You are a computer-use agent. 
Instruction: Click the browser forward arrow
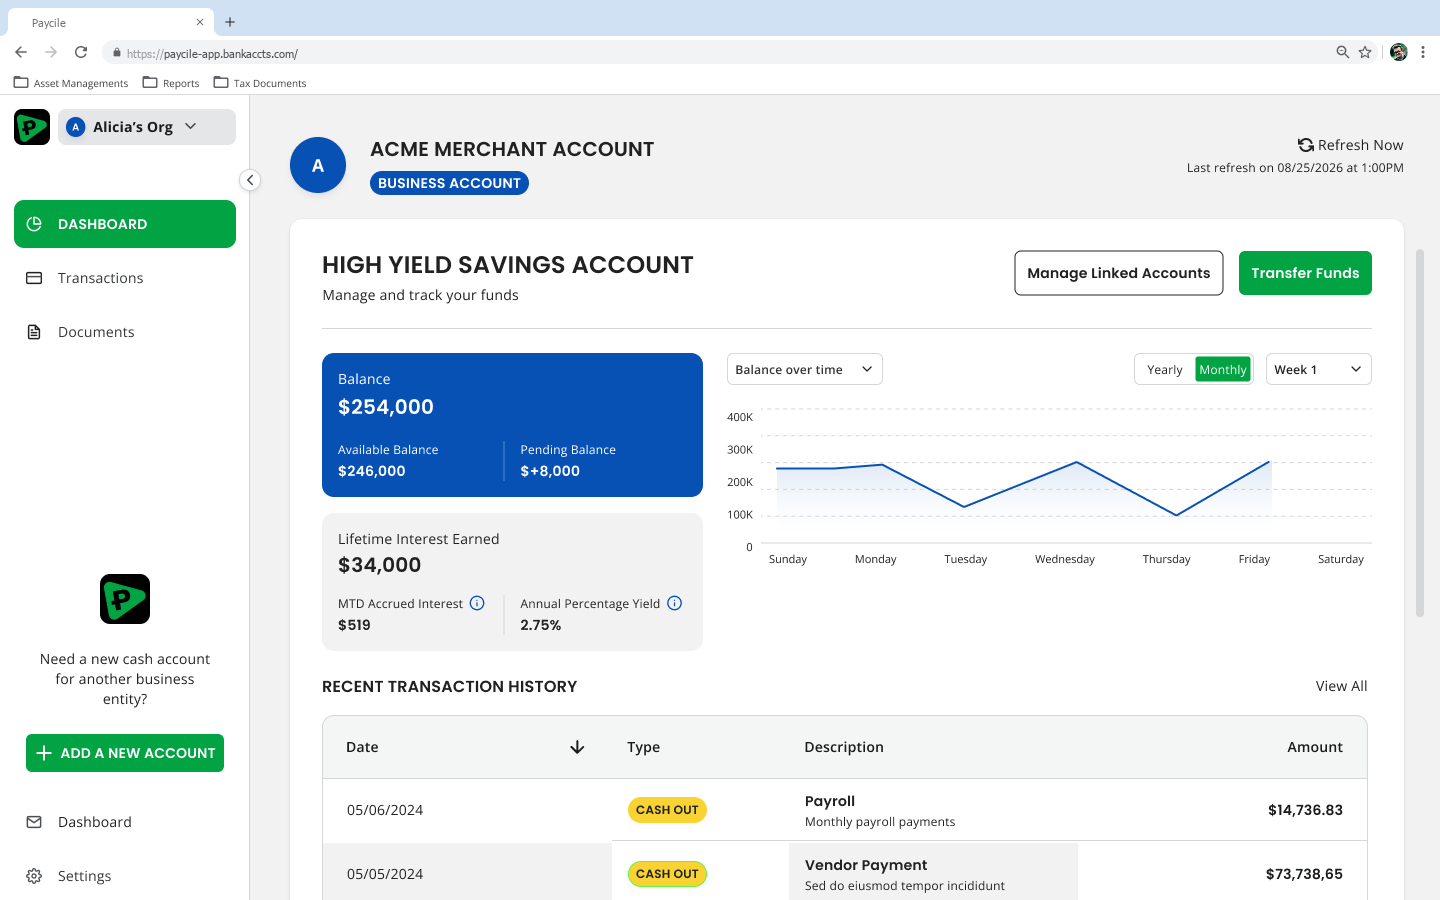[x=51, y=53]
